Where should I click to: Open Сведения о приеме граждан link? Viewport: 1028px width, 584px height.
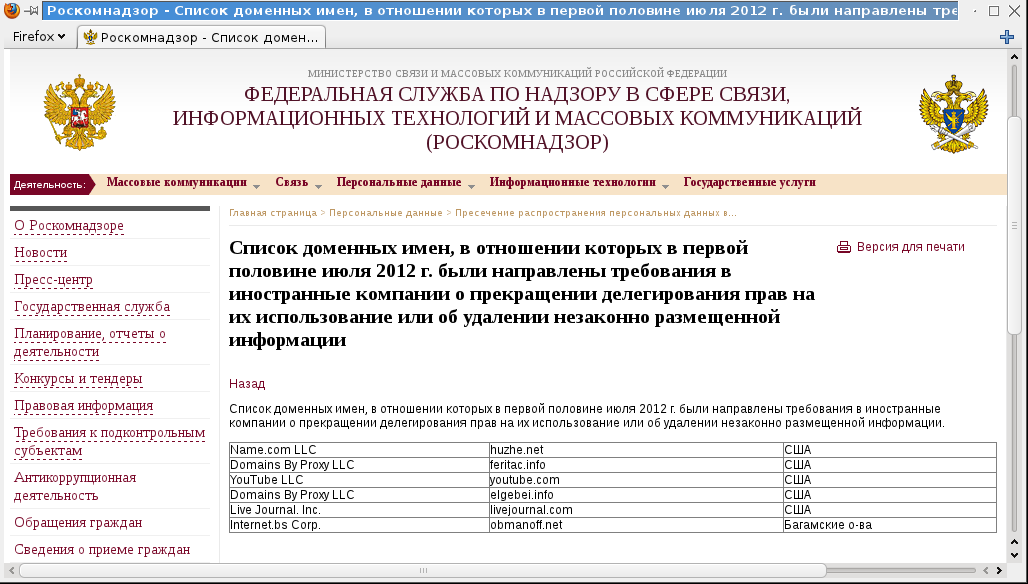click(x=102, y=549)
